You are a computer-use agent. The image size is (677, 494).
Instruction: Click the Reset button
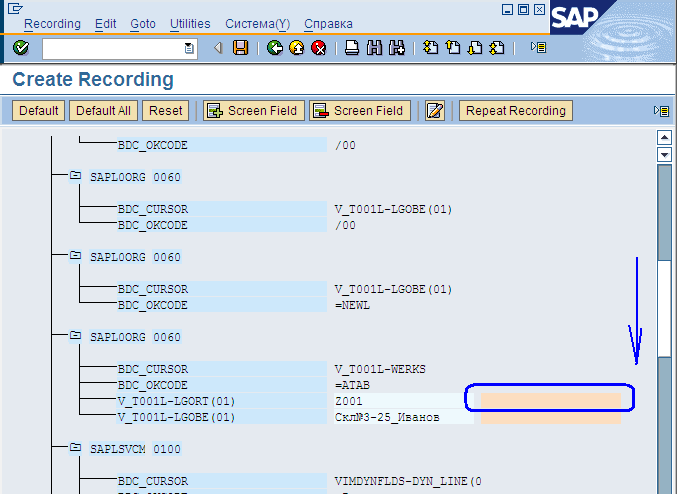165,111
